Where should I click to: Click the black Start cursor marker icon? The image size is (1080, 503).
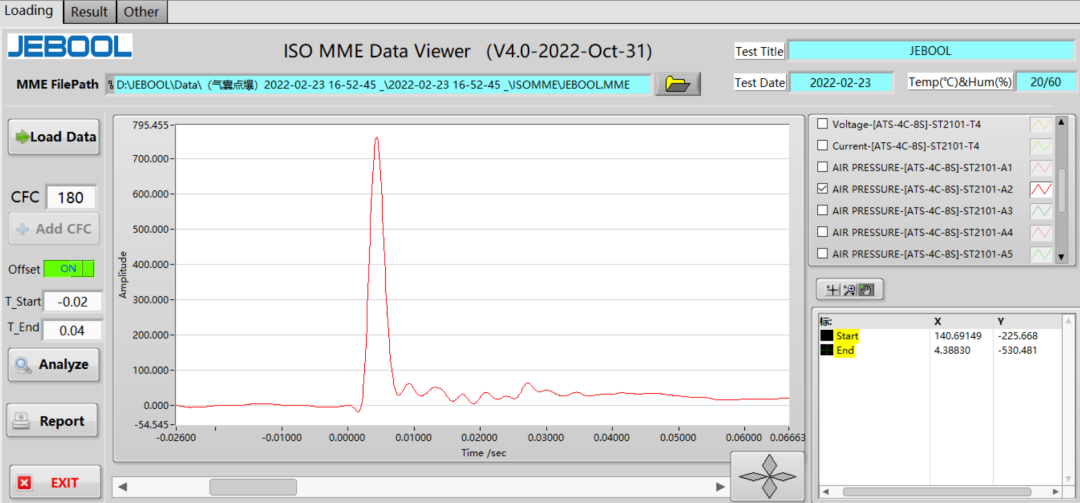coord(826,336)
